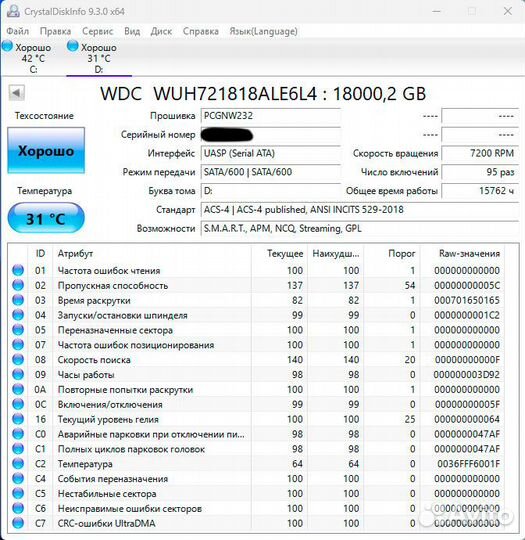
Task: Click status dot for 0A Повторные попытки раскрутки
Action: [18, 390]
